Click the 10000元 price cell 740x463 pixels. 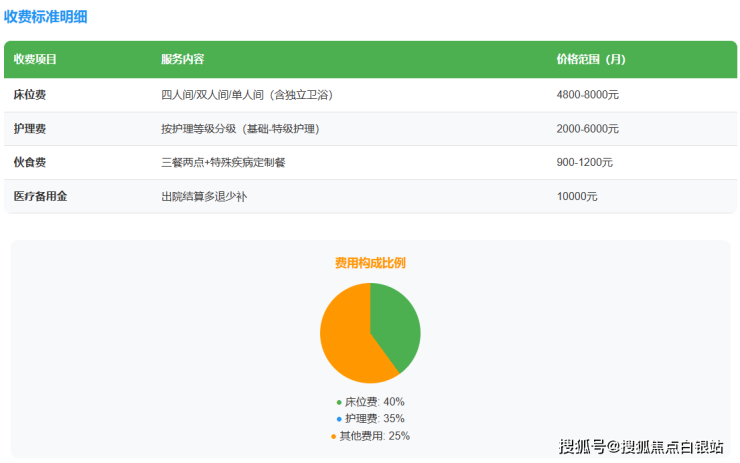577,196
